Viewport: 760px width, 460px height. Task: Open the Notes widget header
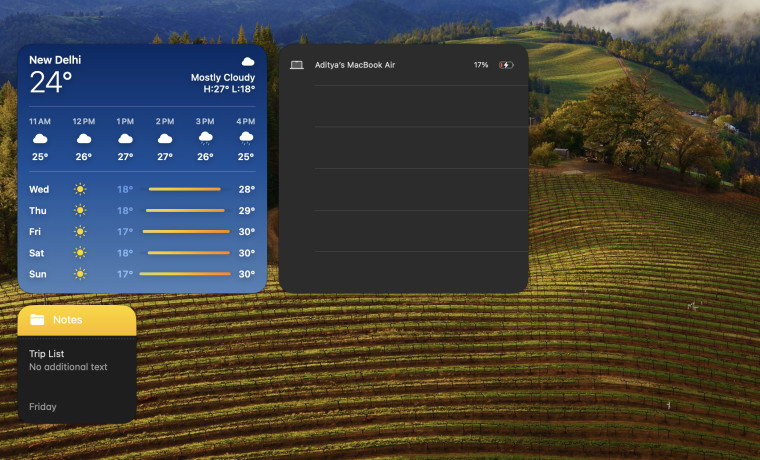point(77,320)
